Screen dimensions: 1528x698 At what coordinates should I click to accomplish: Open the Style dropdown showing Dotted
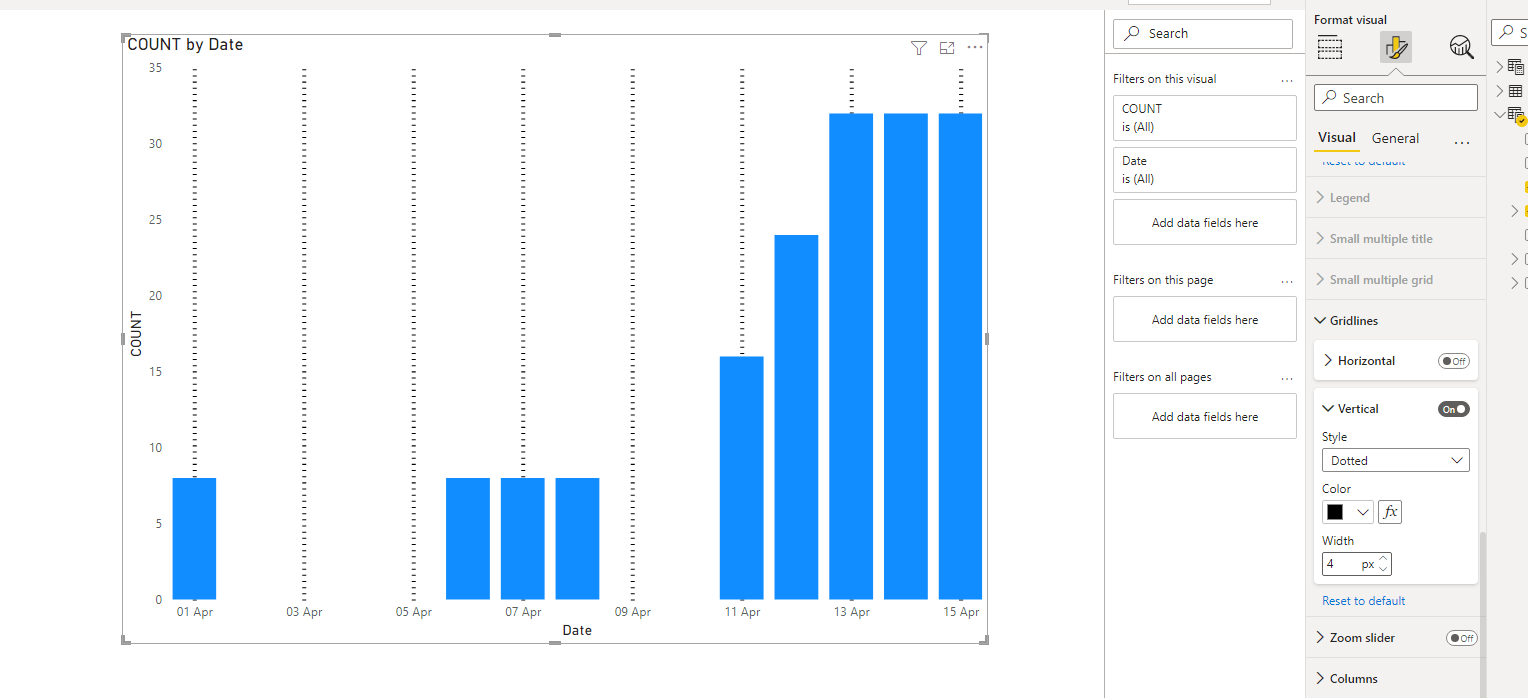tap(1396, 460)
